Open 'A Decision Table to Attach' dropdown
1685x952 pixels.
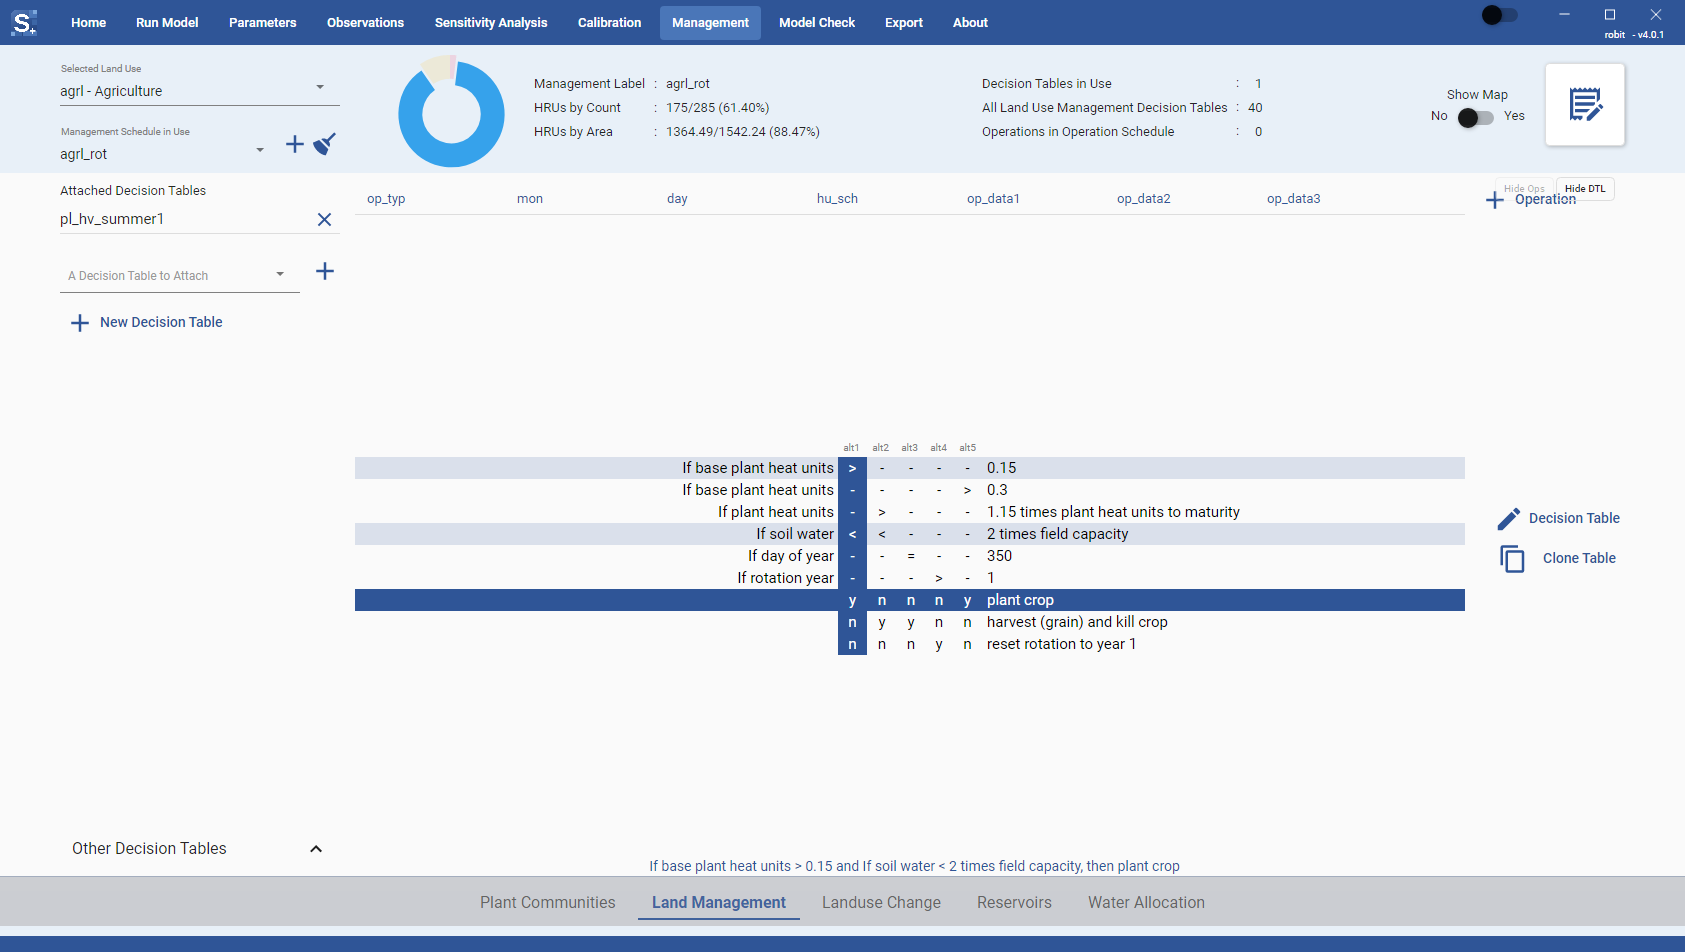tap(180, 276)
